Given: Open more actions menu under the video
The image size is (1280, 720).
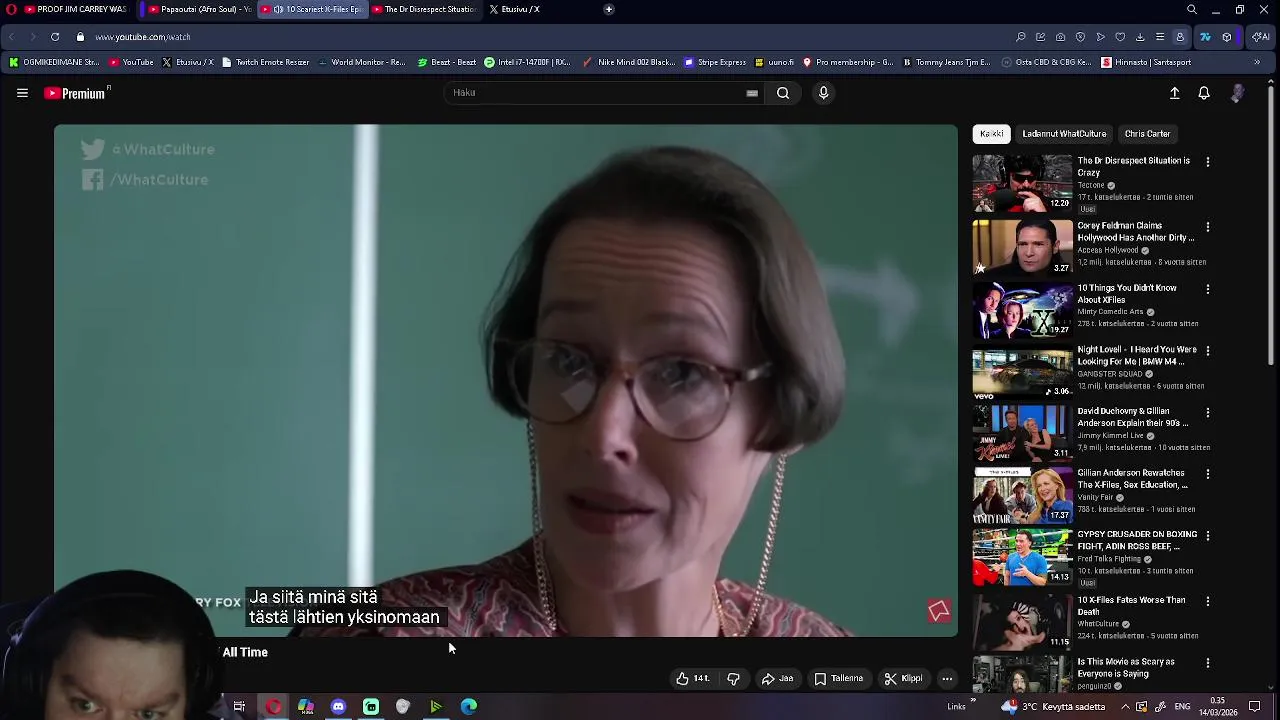Looking at the screenshot, I should [947, 678].
